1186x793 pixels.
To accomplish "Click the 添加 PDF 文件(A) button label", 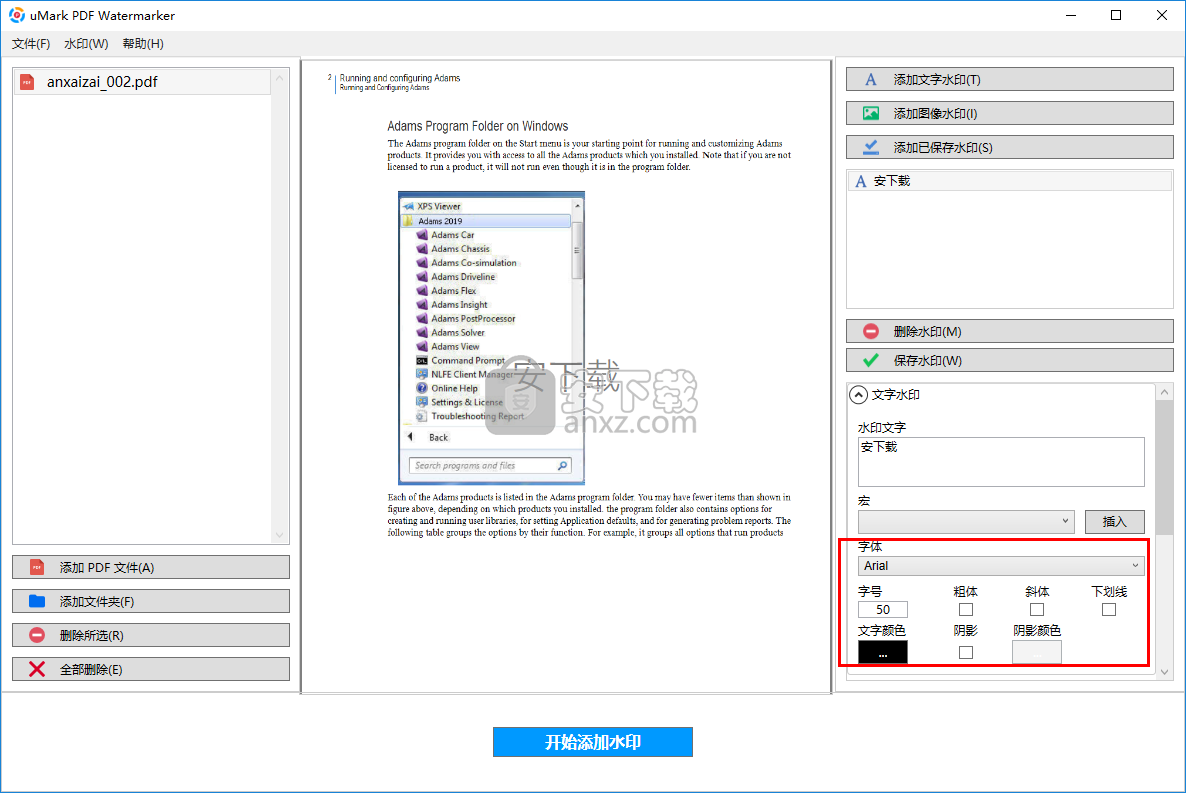I will tap(107, 568).
